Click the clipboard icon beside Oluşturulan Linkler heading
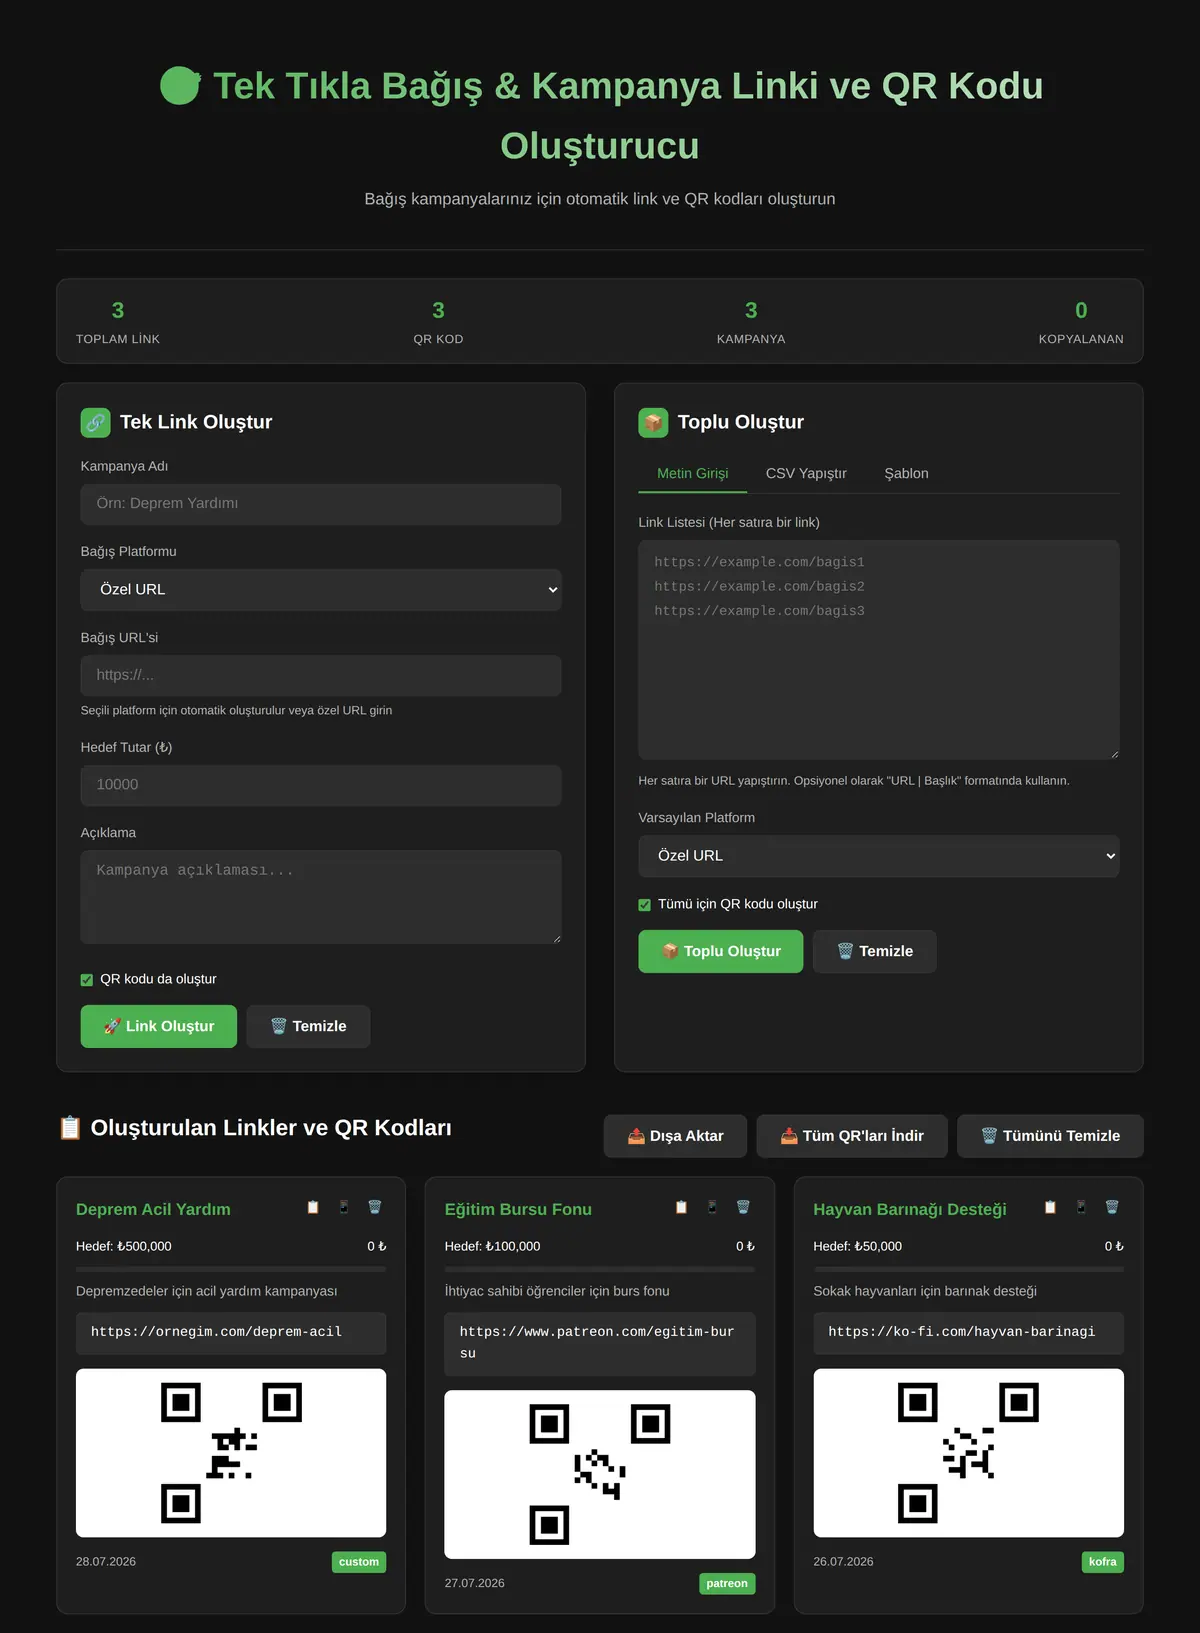The width and height of the screenshot is (1200, 1633). pos(70,1128)
